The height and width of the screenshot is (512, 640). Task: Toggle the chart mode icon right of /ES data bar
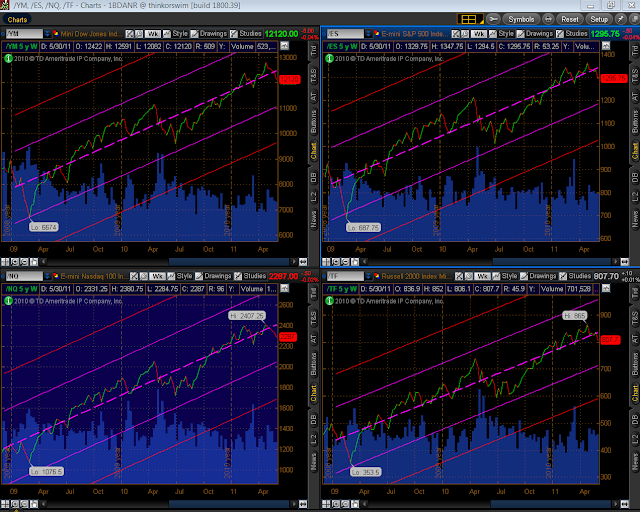coord(606,46)
